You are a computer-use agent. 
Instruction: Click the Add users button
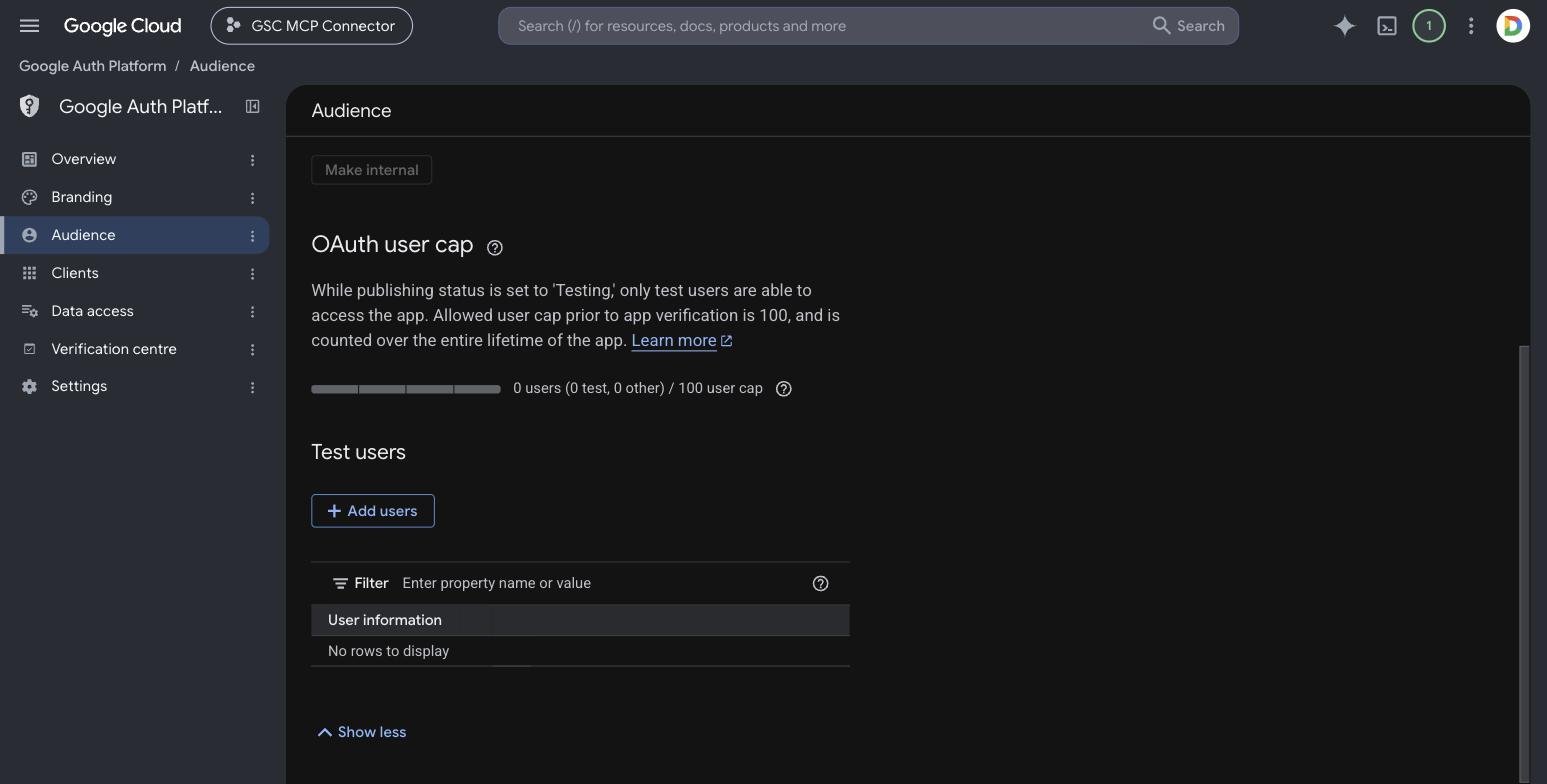(373, 511)
